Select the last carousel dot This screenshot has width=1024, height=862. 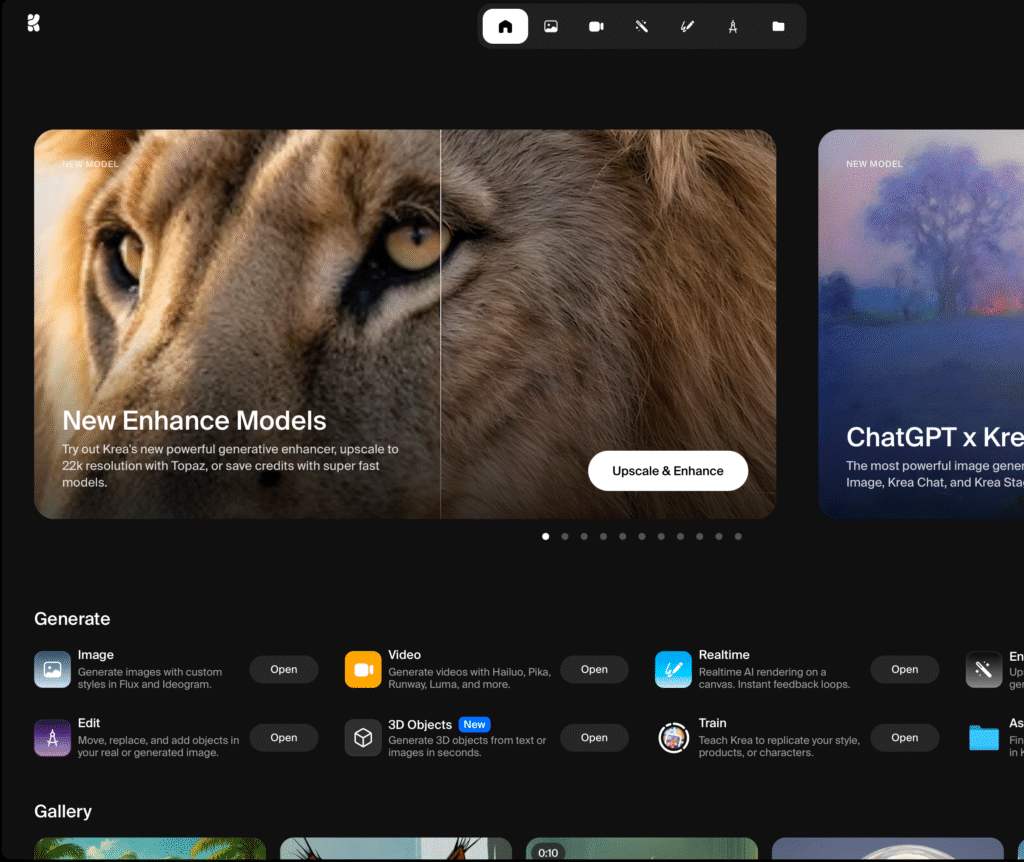tap(738, 537)
